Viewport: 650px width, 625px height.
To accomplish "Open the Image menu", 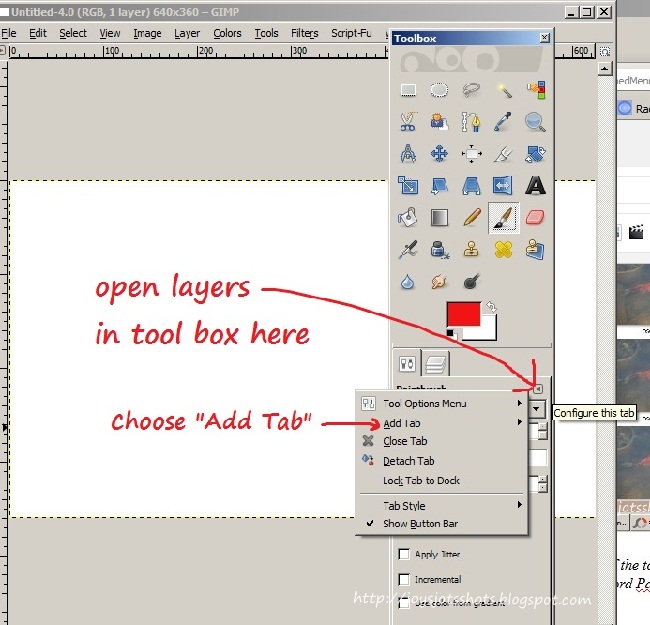I will coord(147,33).
